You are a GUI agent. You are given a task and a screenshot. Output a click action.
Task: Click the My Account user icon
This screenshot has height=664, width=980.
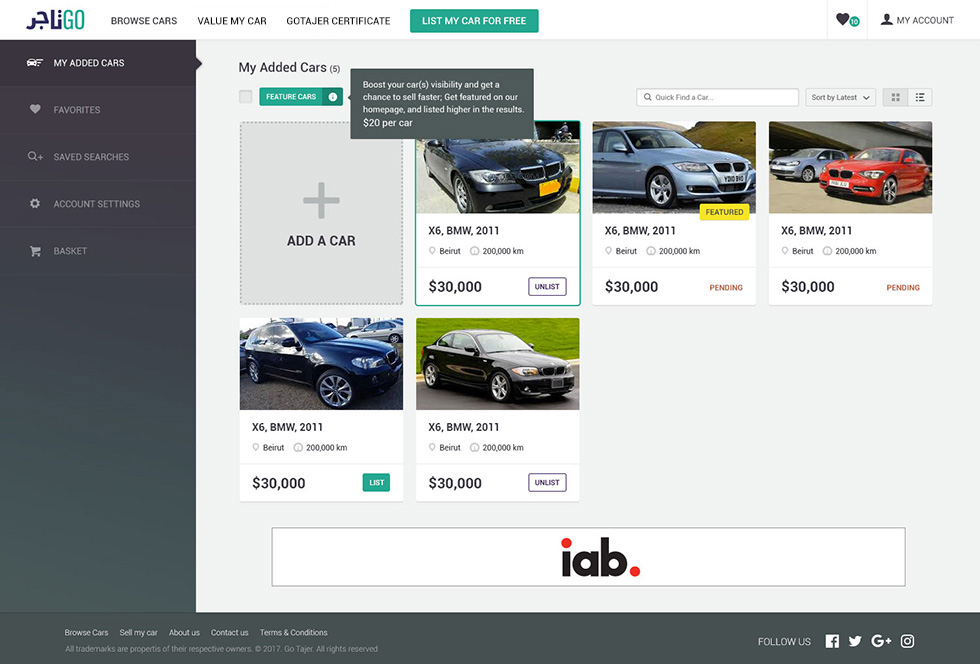coord(886,20)
